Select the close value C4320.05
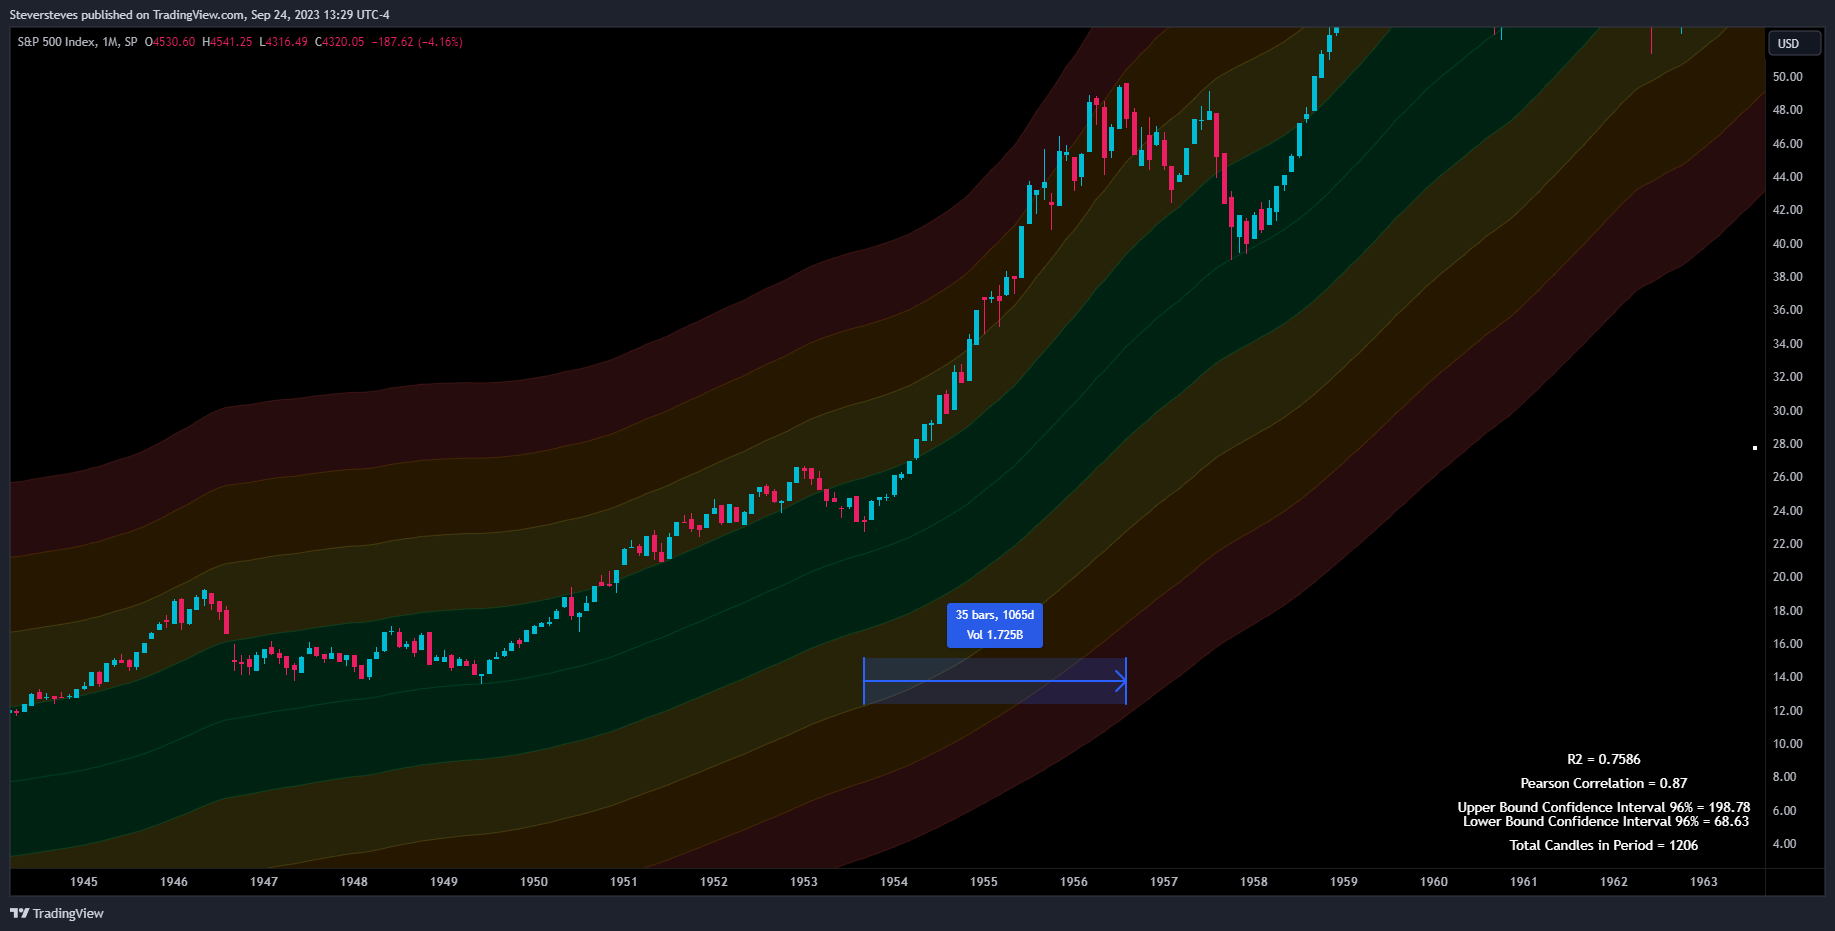The height and width of the screenshot is (931, 1835). coord(340,42)
